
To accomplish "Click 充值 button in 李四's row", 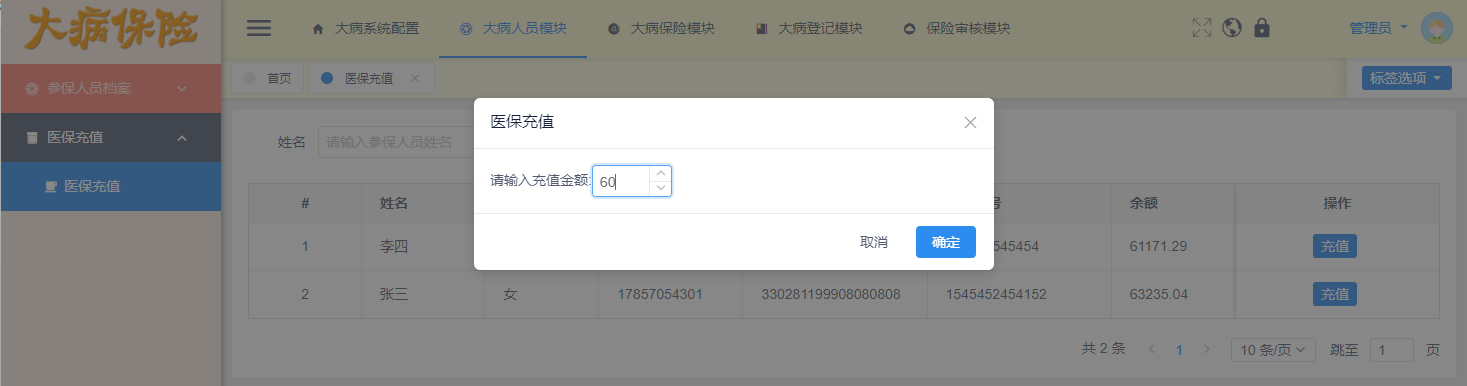I will click(x=1335, y=246).
